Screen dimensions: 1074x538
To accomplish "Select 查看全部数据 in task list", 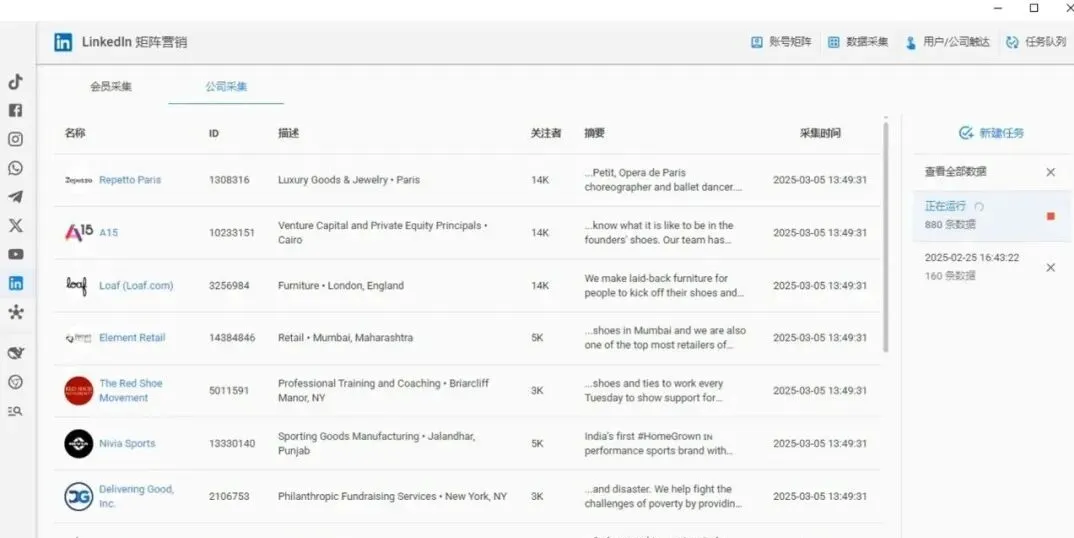I will (956, 172).
